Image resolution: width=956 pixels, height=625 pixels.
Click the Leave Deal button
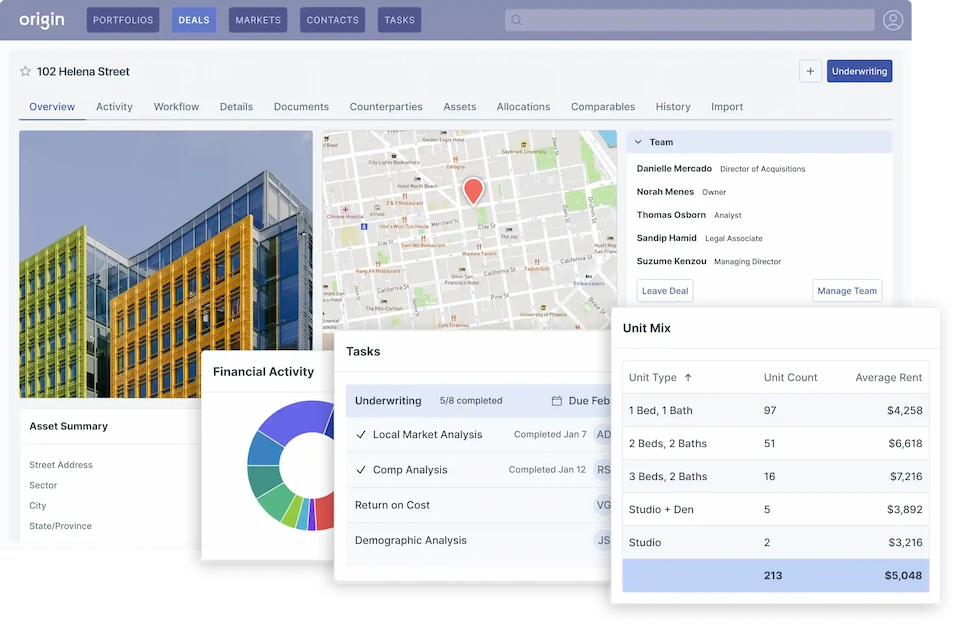click(664, 290)
